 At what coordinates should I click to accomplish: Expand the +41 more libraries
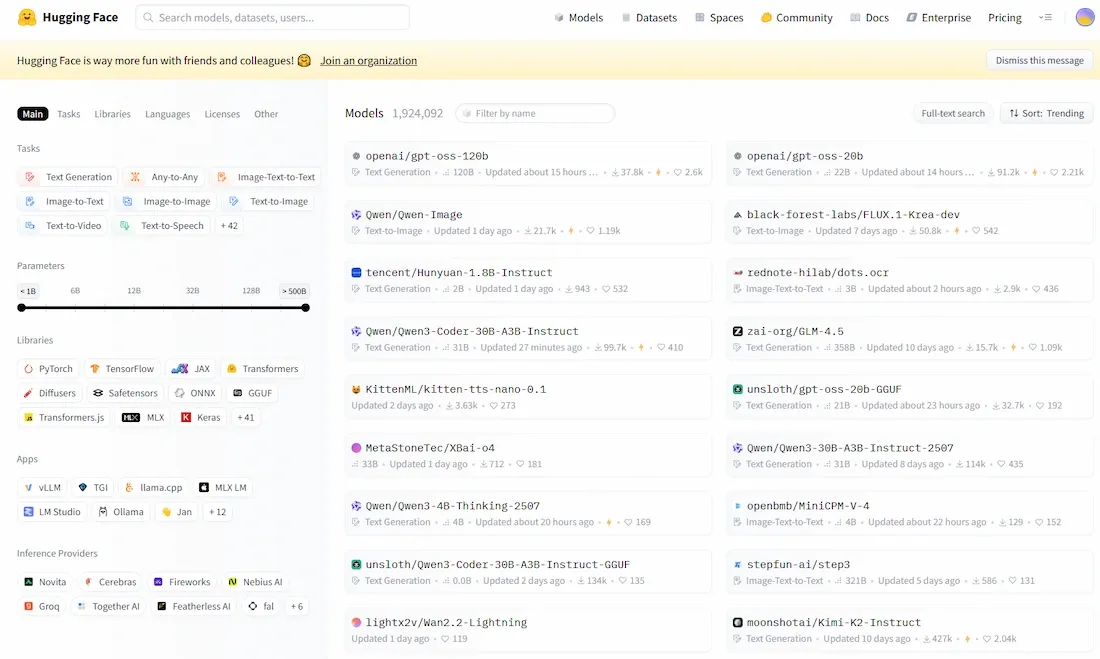pyautogui.click(x=246, y=417)
